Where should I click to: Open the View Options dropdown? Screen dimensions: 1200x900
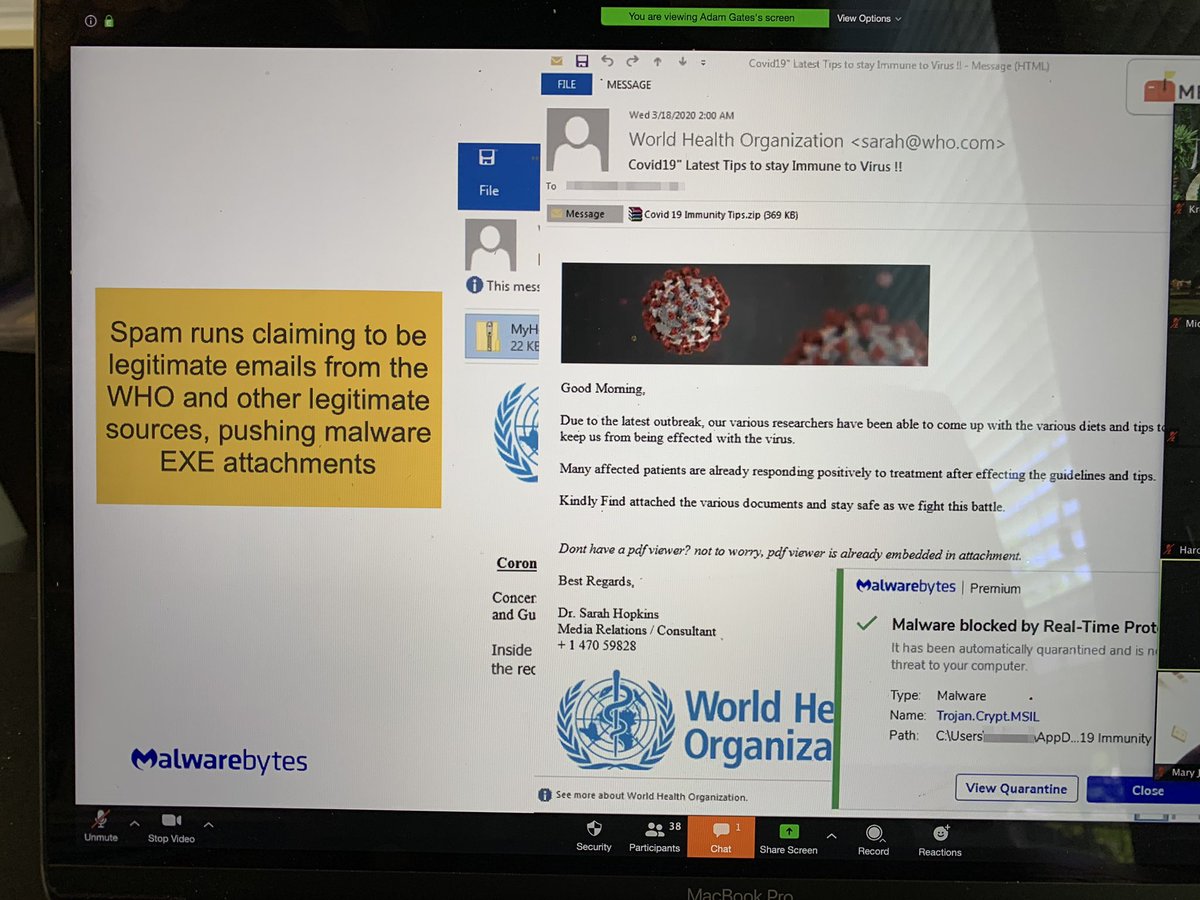click(x=869, y=18)
